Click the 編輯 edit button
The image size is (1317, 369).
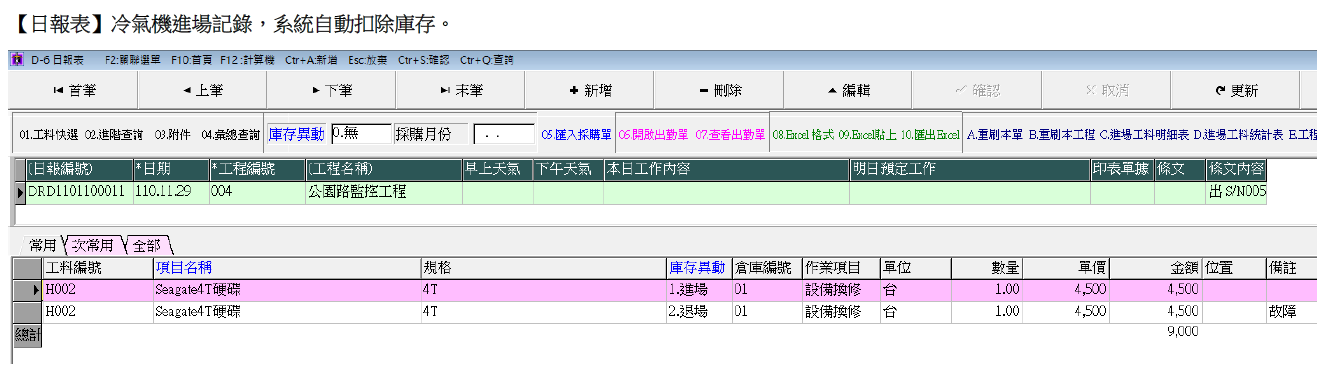[x=847, y=90]
